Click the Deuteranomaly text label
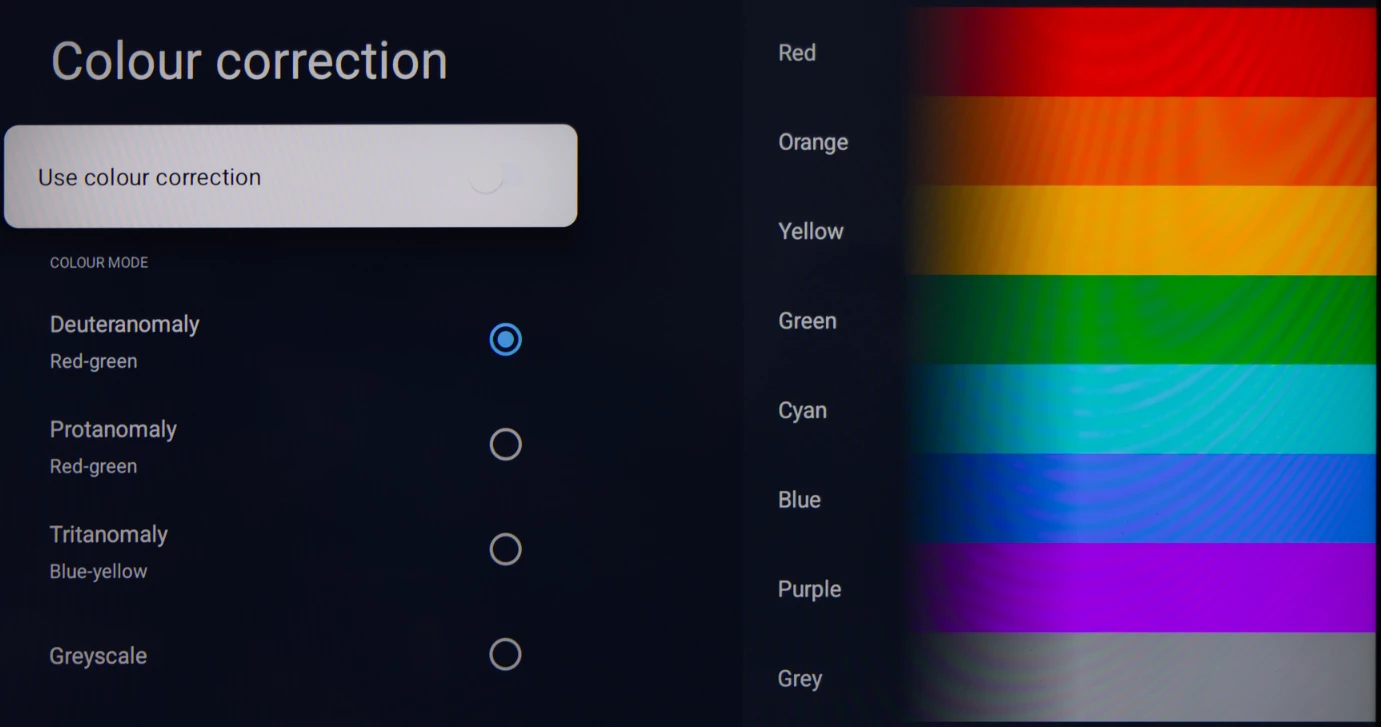This screenshot has height=727, width=1381. coord(125,325)
